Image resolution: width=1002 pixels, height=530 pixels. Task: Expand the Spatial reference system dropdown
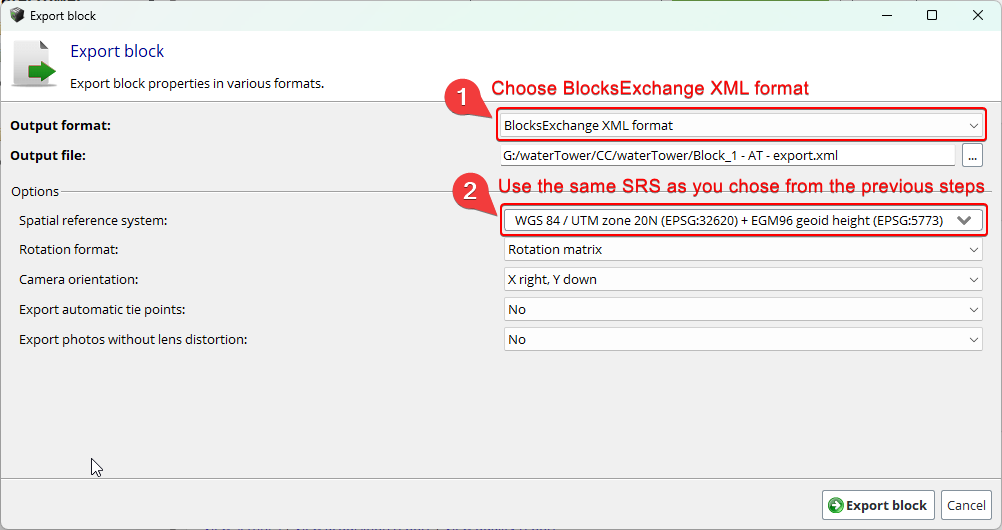[x=743, y=221]
